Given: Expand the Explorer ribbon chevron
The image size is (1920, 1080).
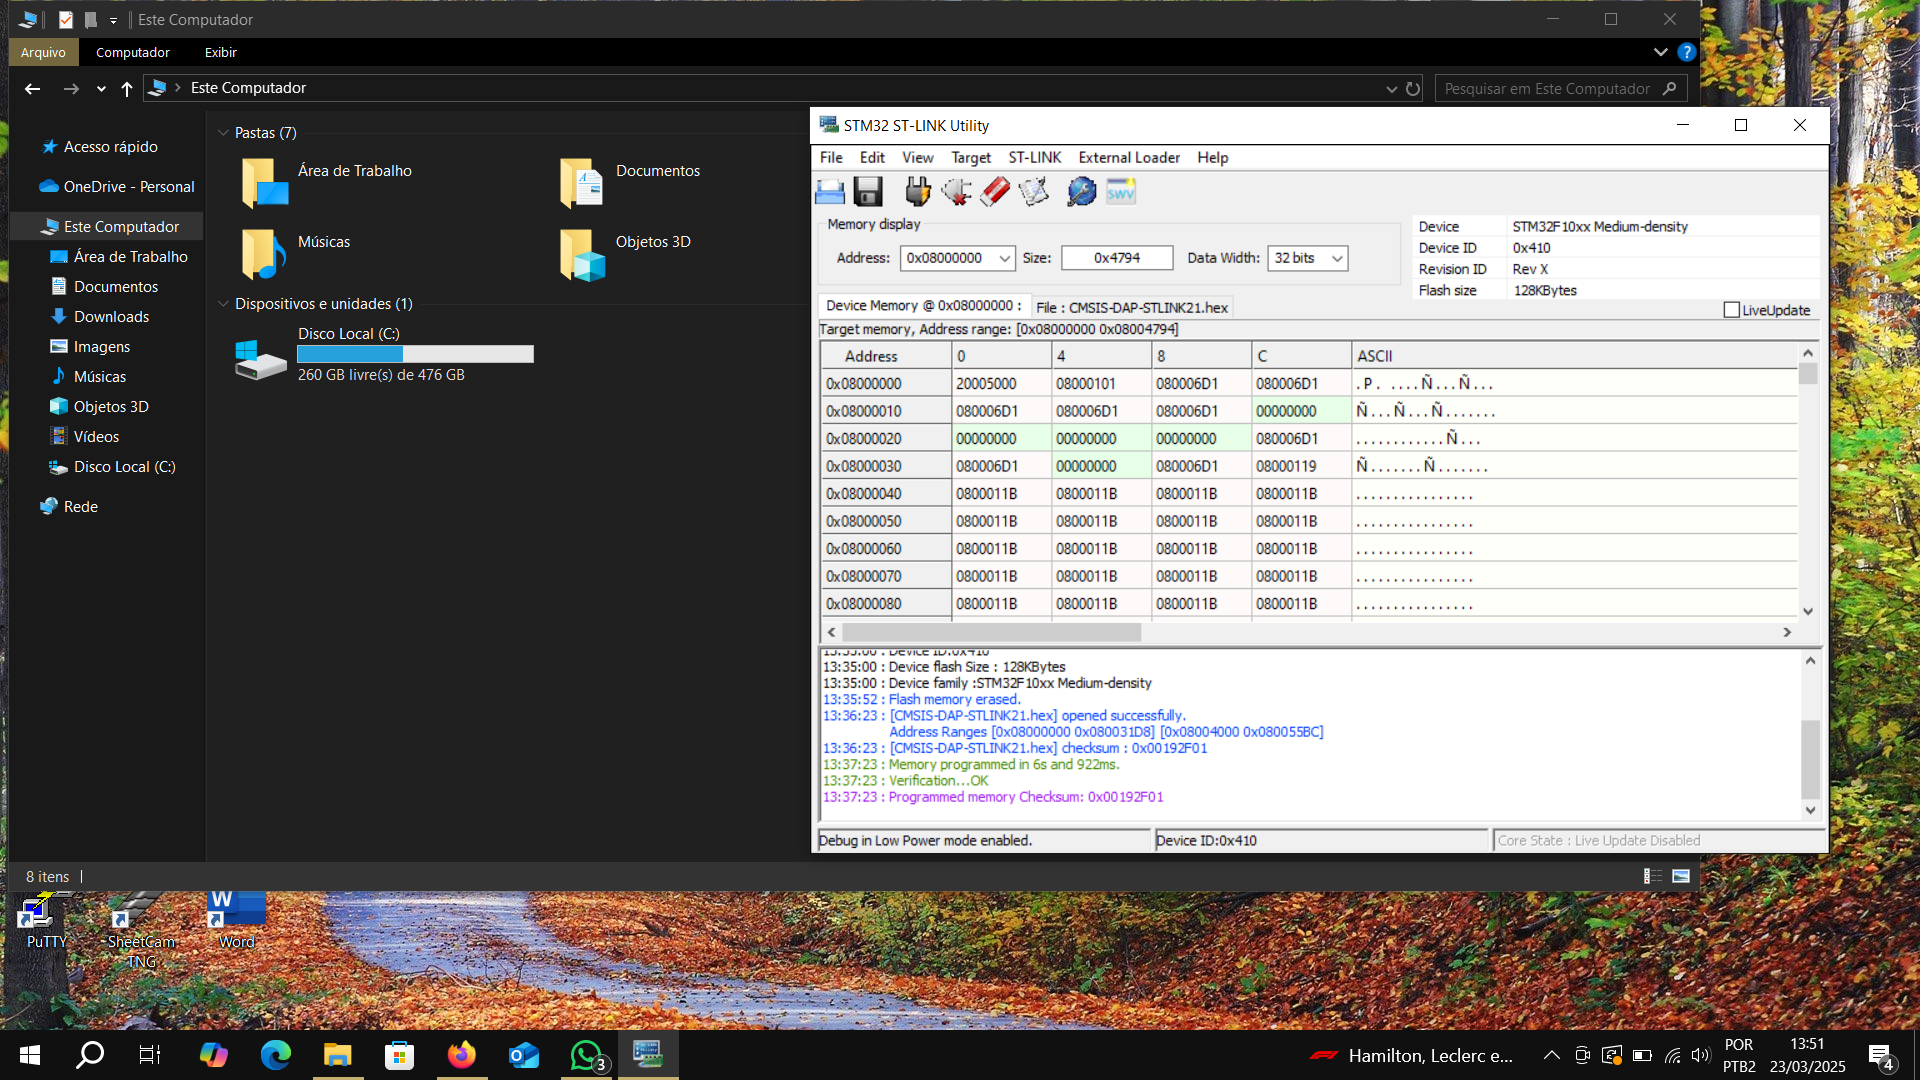Looking at the screenshot, I should tap(1660, 52).
